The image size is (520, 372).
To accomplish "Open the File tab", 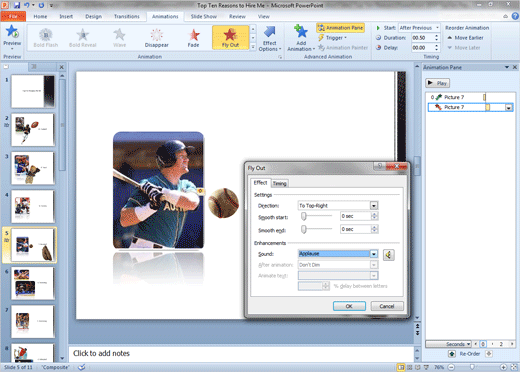I will (13, 16).
